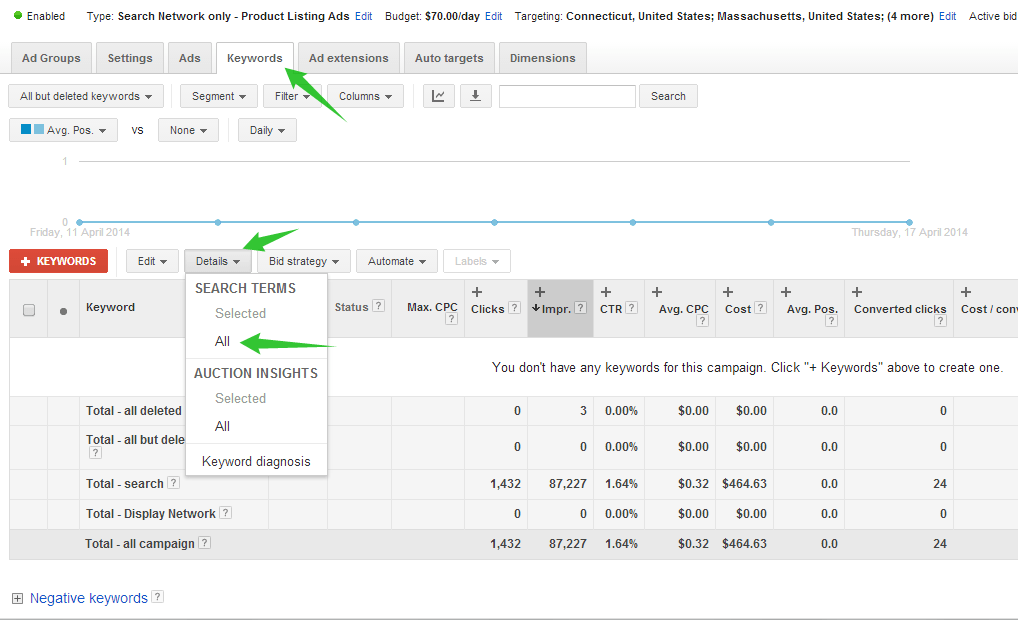The height and width of the screenshot is (620, 1018).
Task: Switch to the Ad Groups tab
Action: pyautogui.click(x=51, y=58)
